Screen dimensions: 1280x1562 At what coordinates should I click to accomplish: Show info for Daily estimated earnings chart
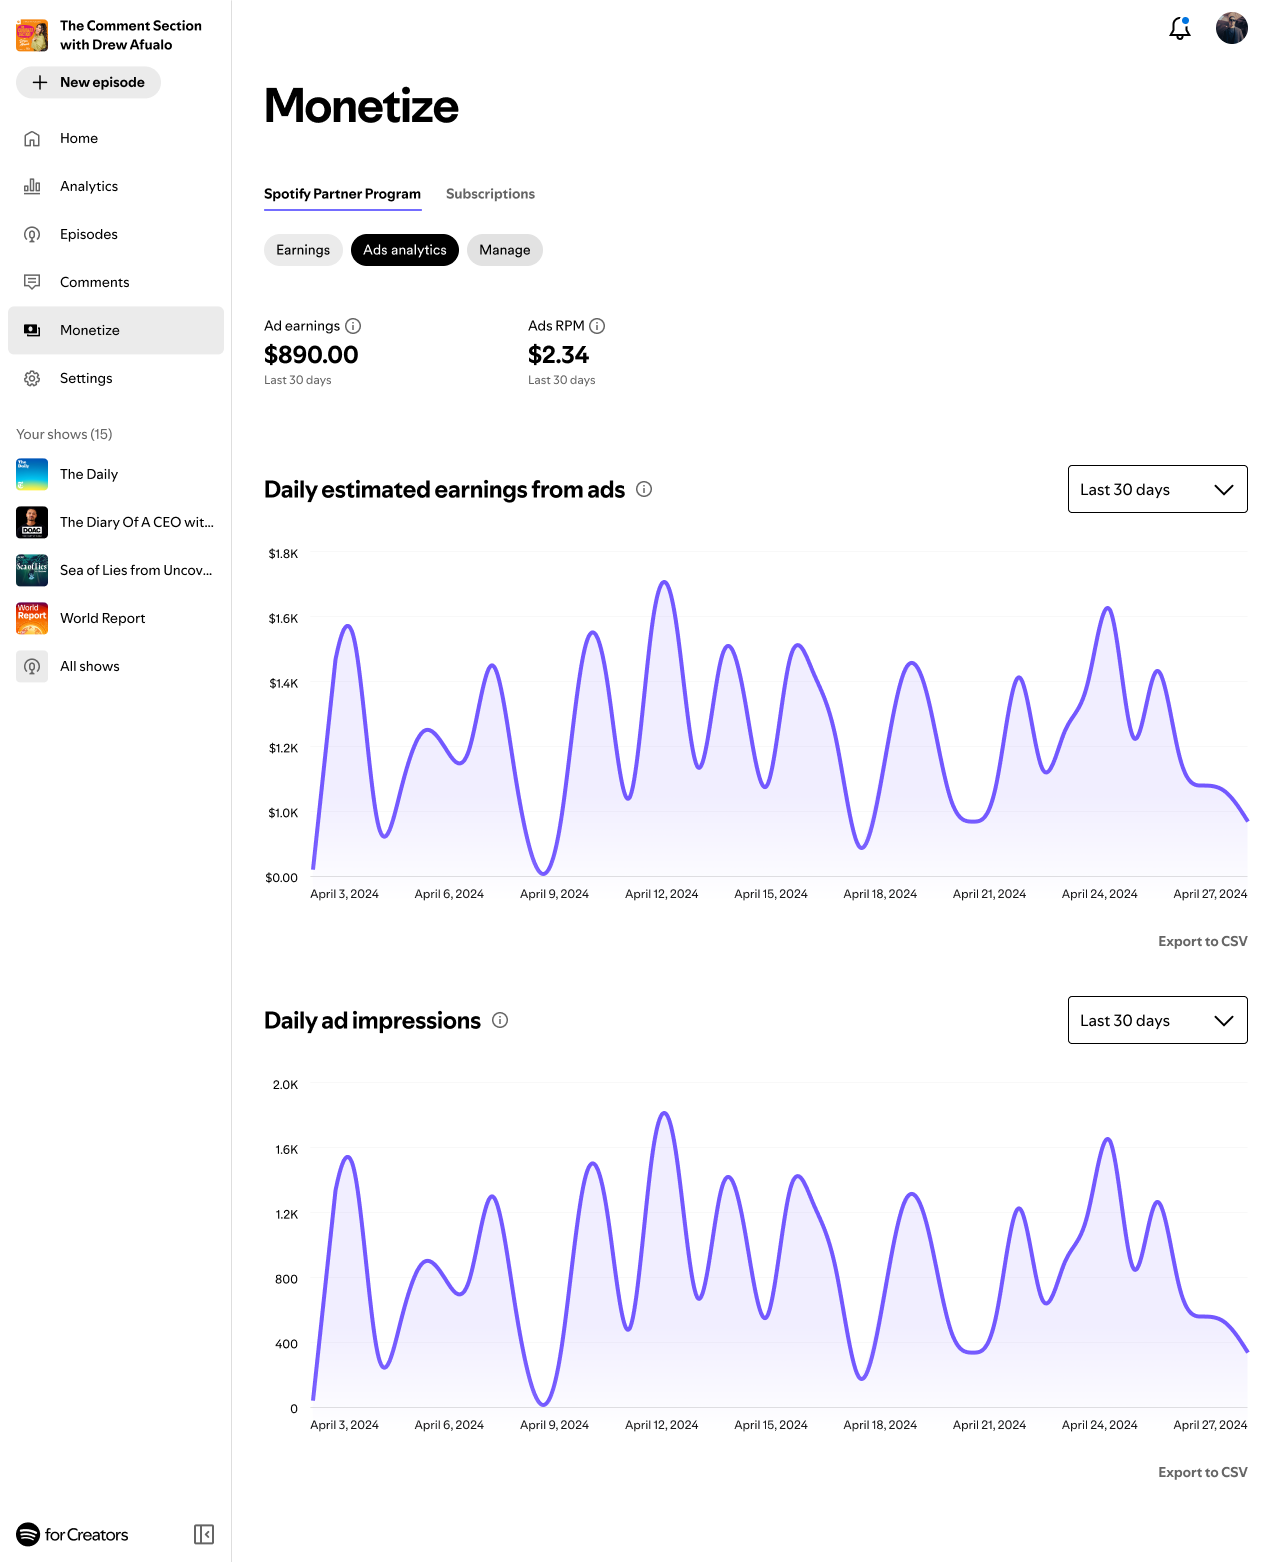[x=644, y=489]
